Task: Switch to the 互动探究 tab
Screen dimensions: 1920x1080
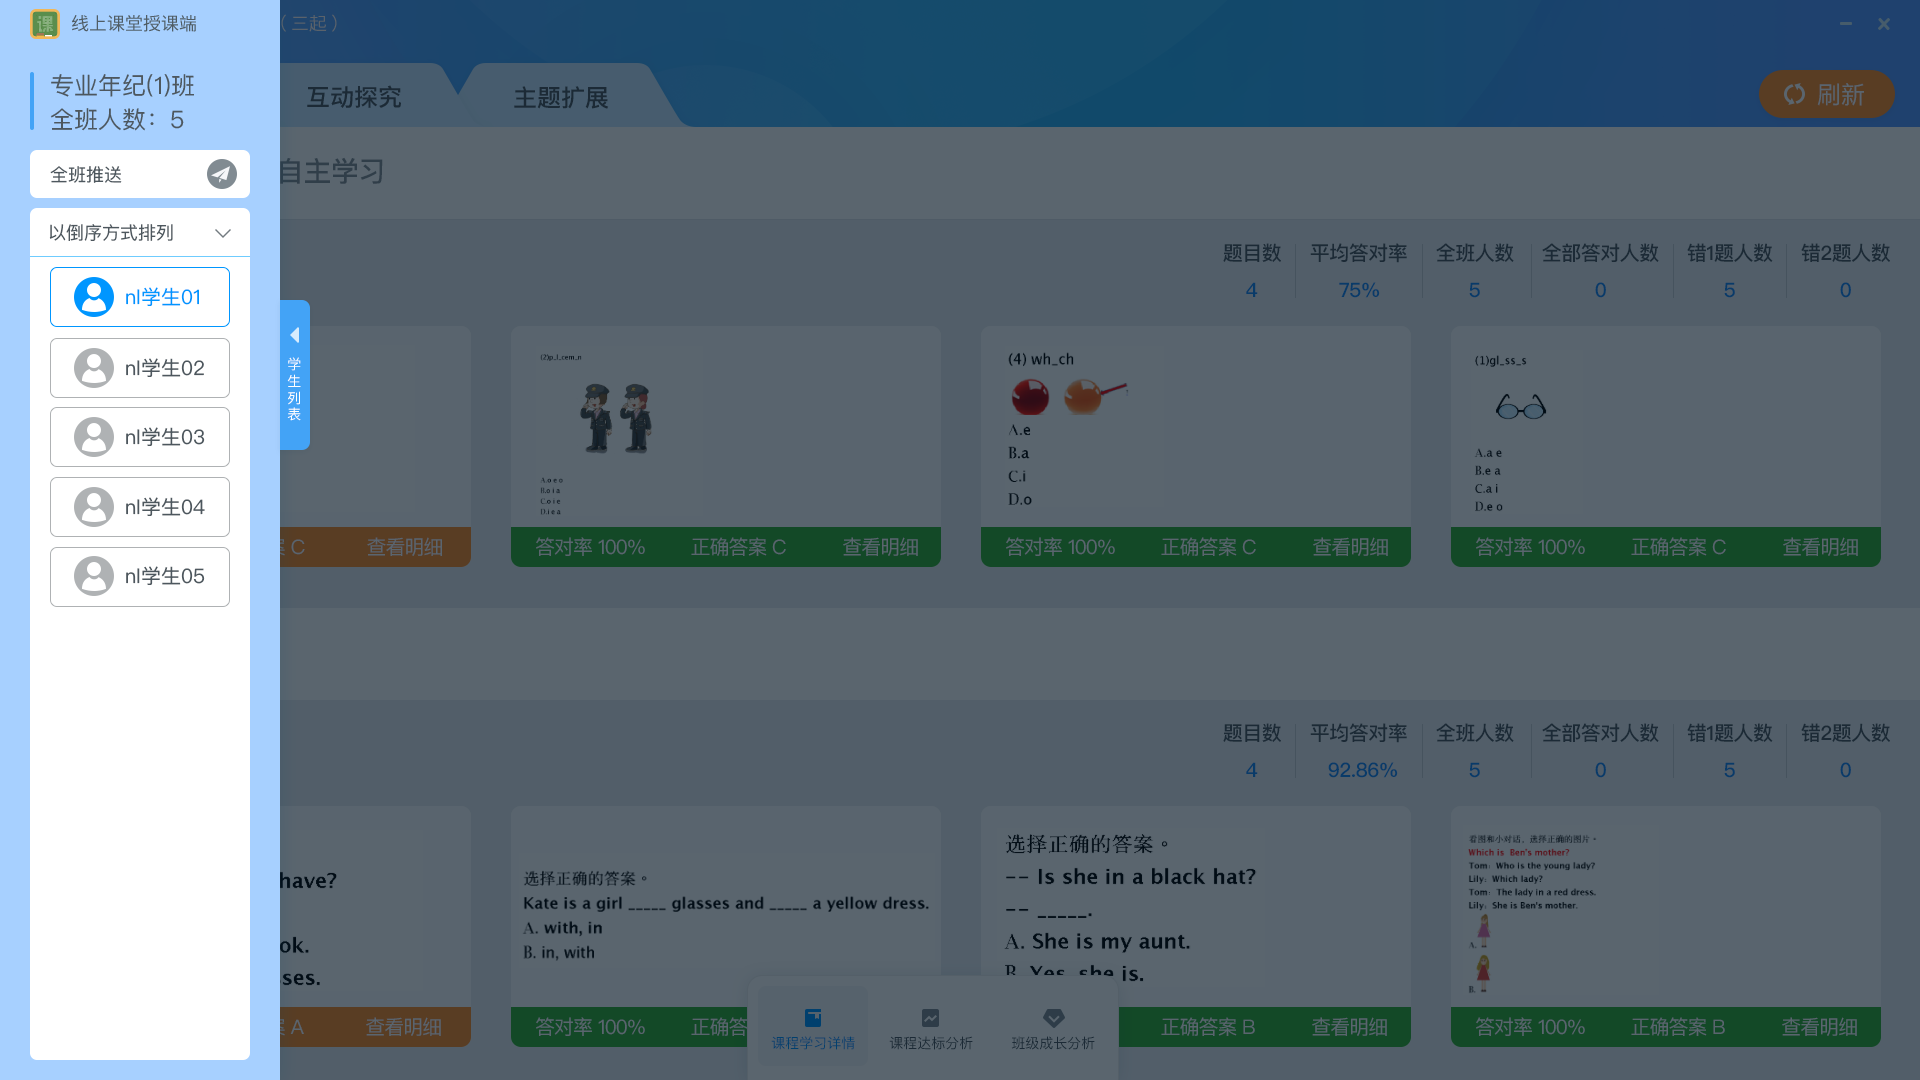Action: [354, 97]
